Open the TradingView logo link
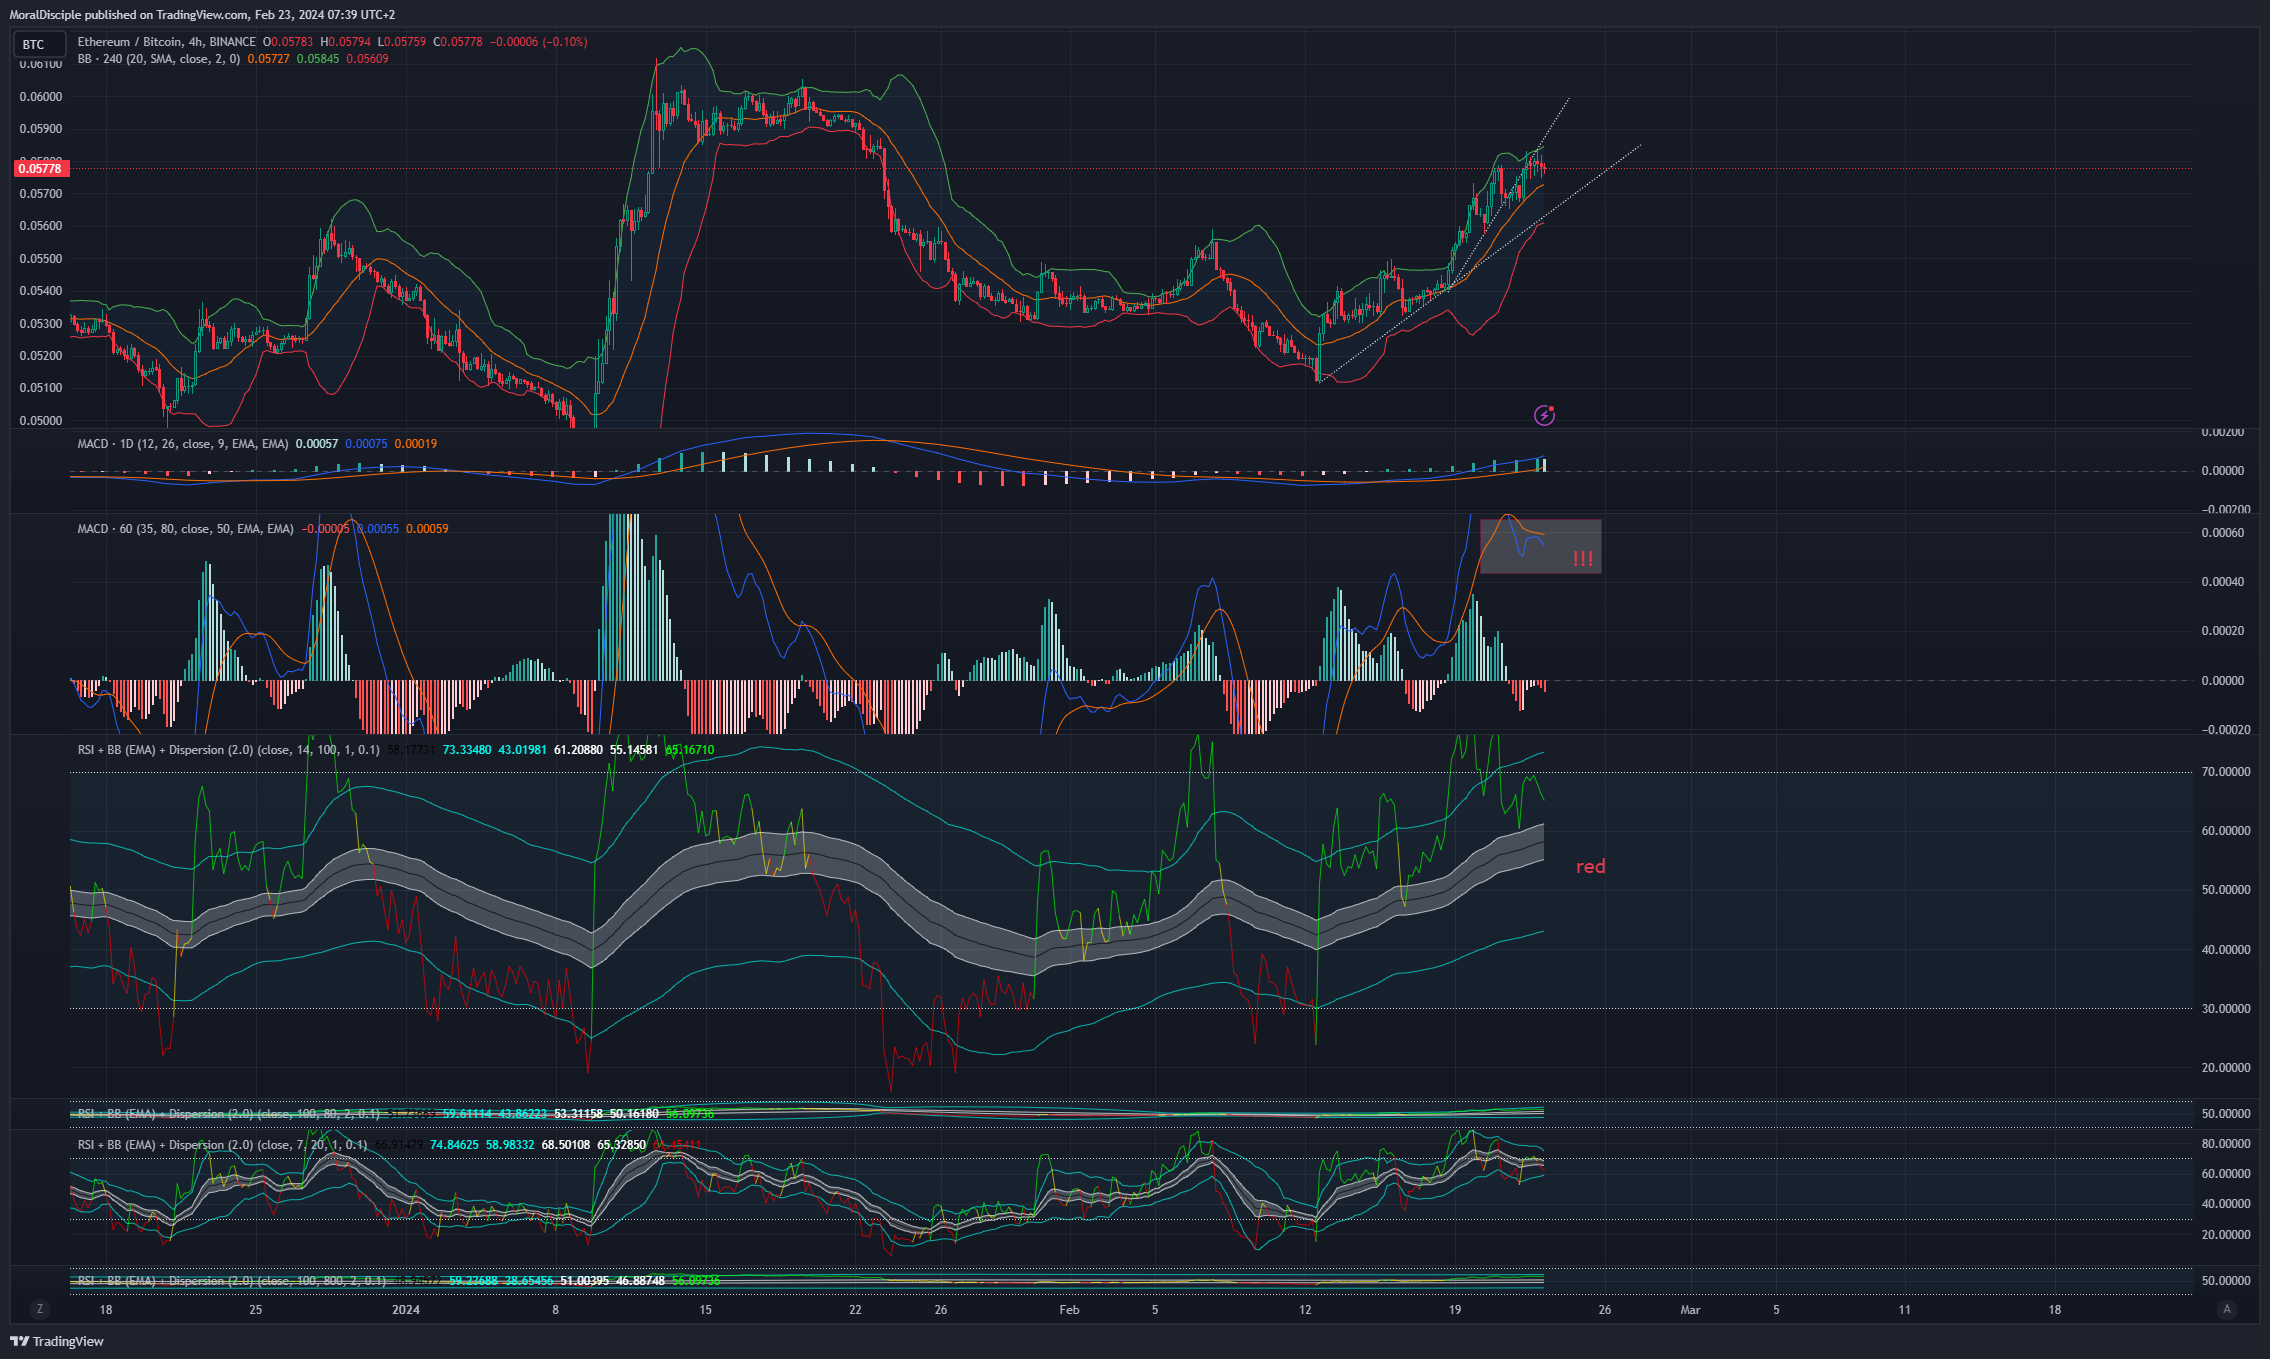The width and height of the screenshot is (2270, 1359). [57, 1341]
